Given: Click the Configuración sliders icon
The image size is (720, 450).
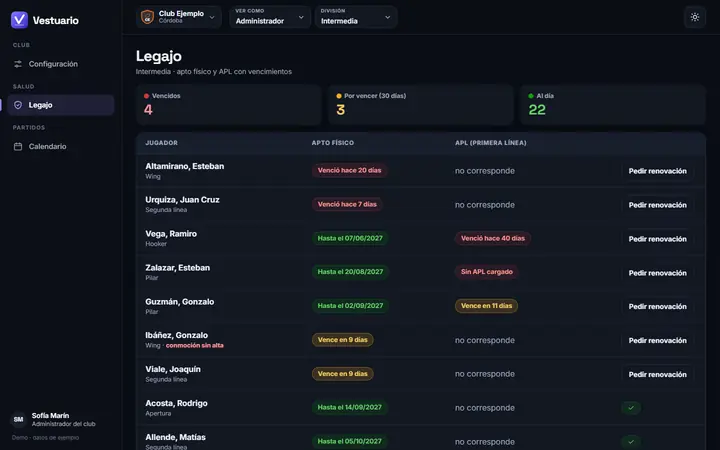Looking at the screenshot, I should (18, 64).
